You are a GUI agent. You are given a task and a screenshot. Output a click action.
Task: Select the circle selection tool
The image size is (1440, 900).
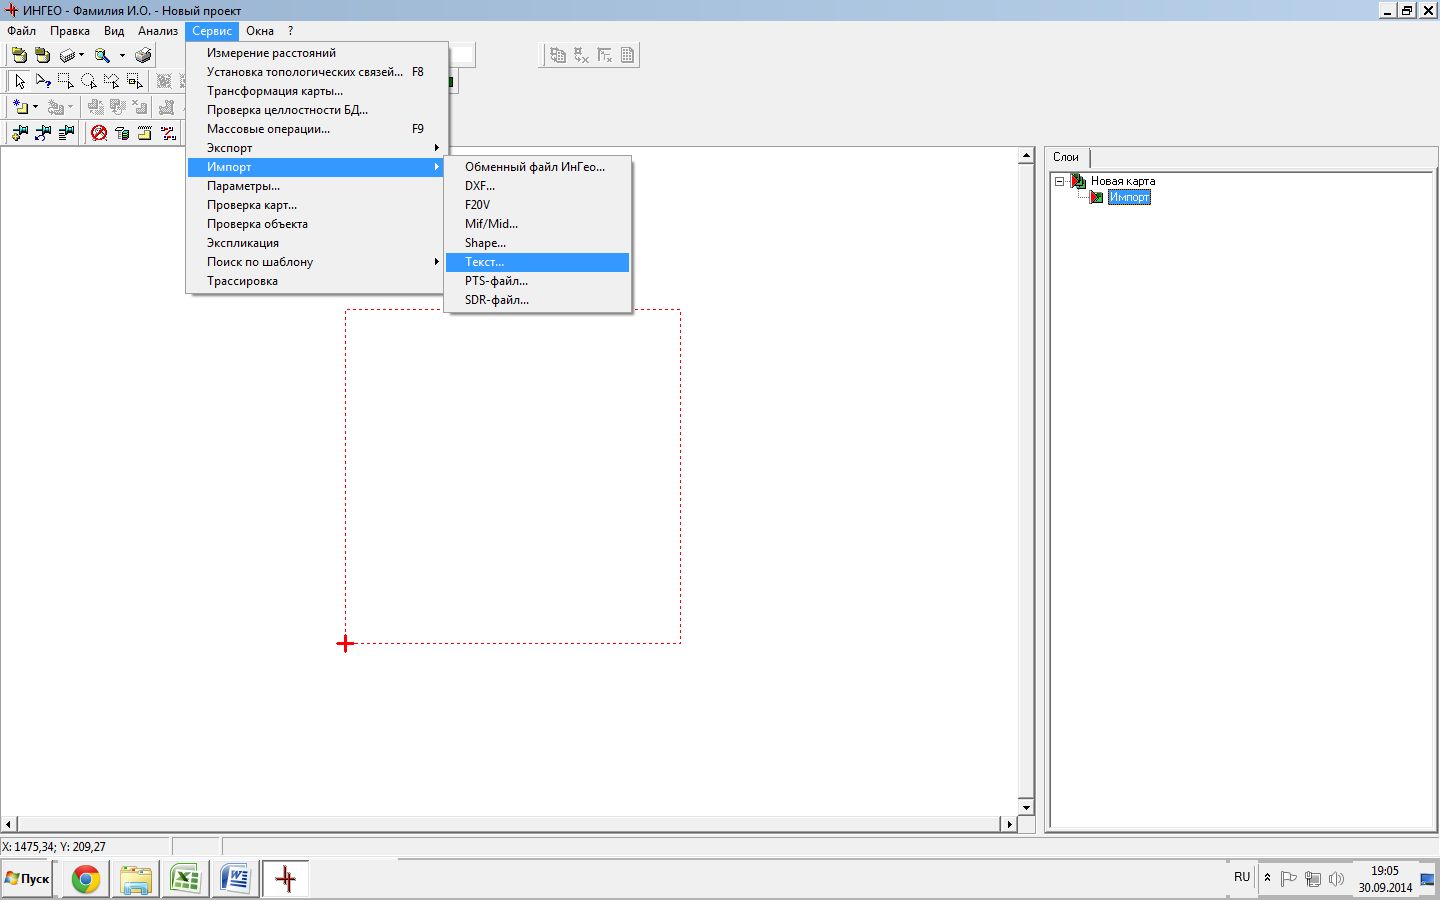click(x=89, y=81)
